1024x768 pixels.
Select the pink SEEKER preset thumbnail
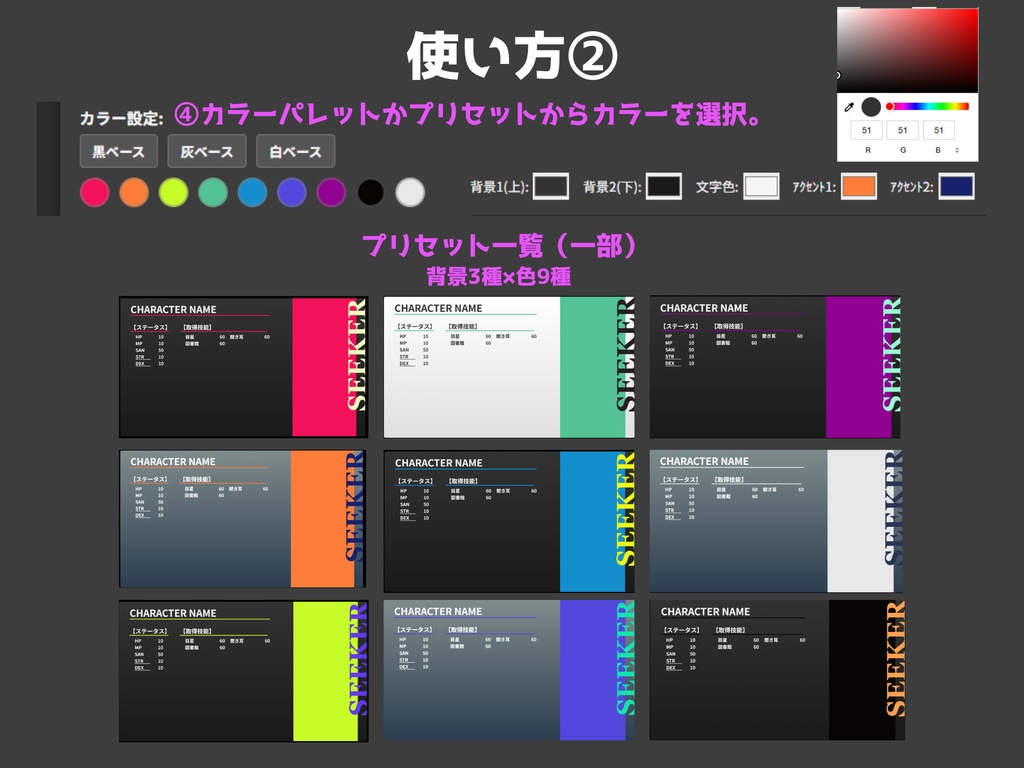[x=242, y=366]
